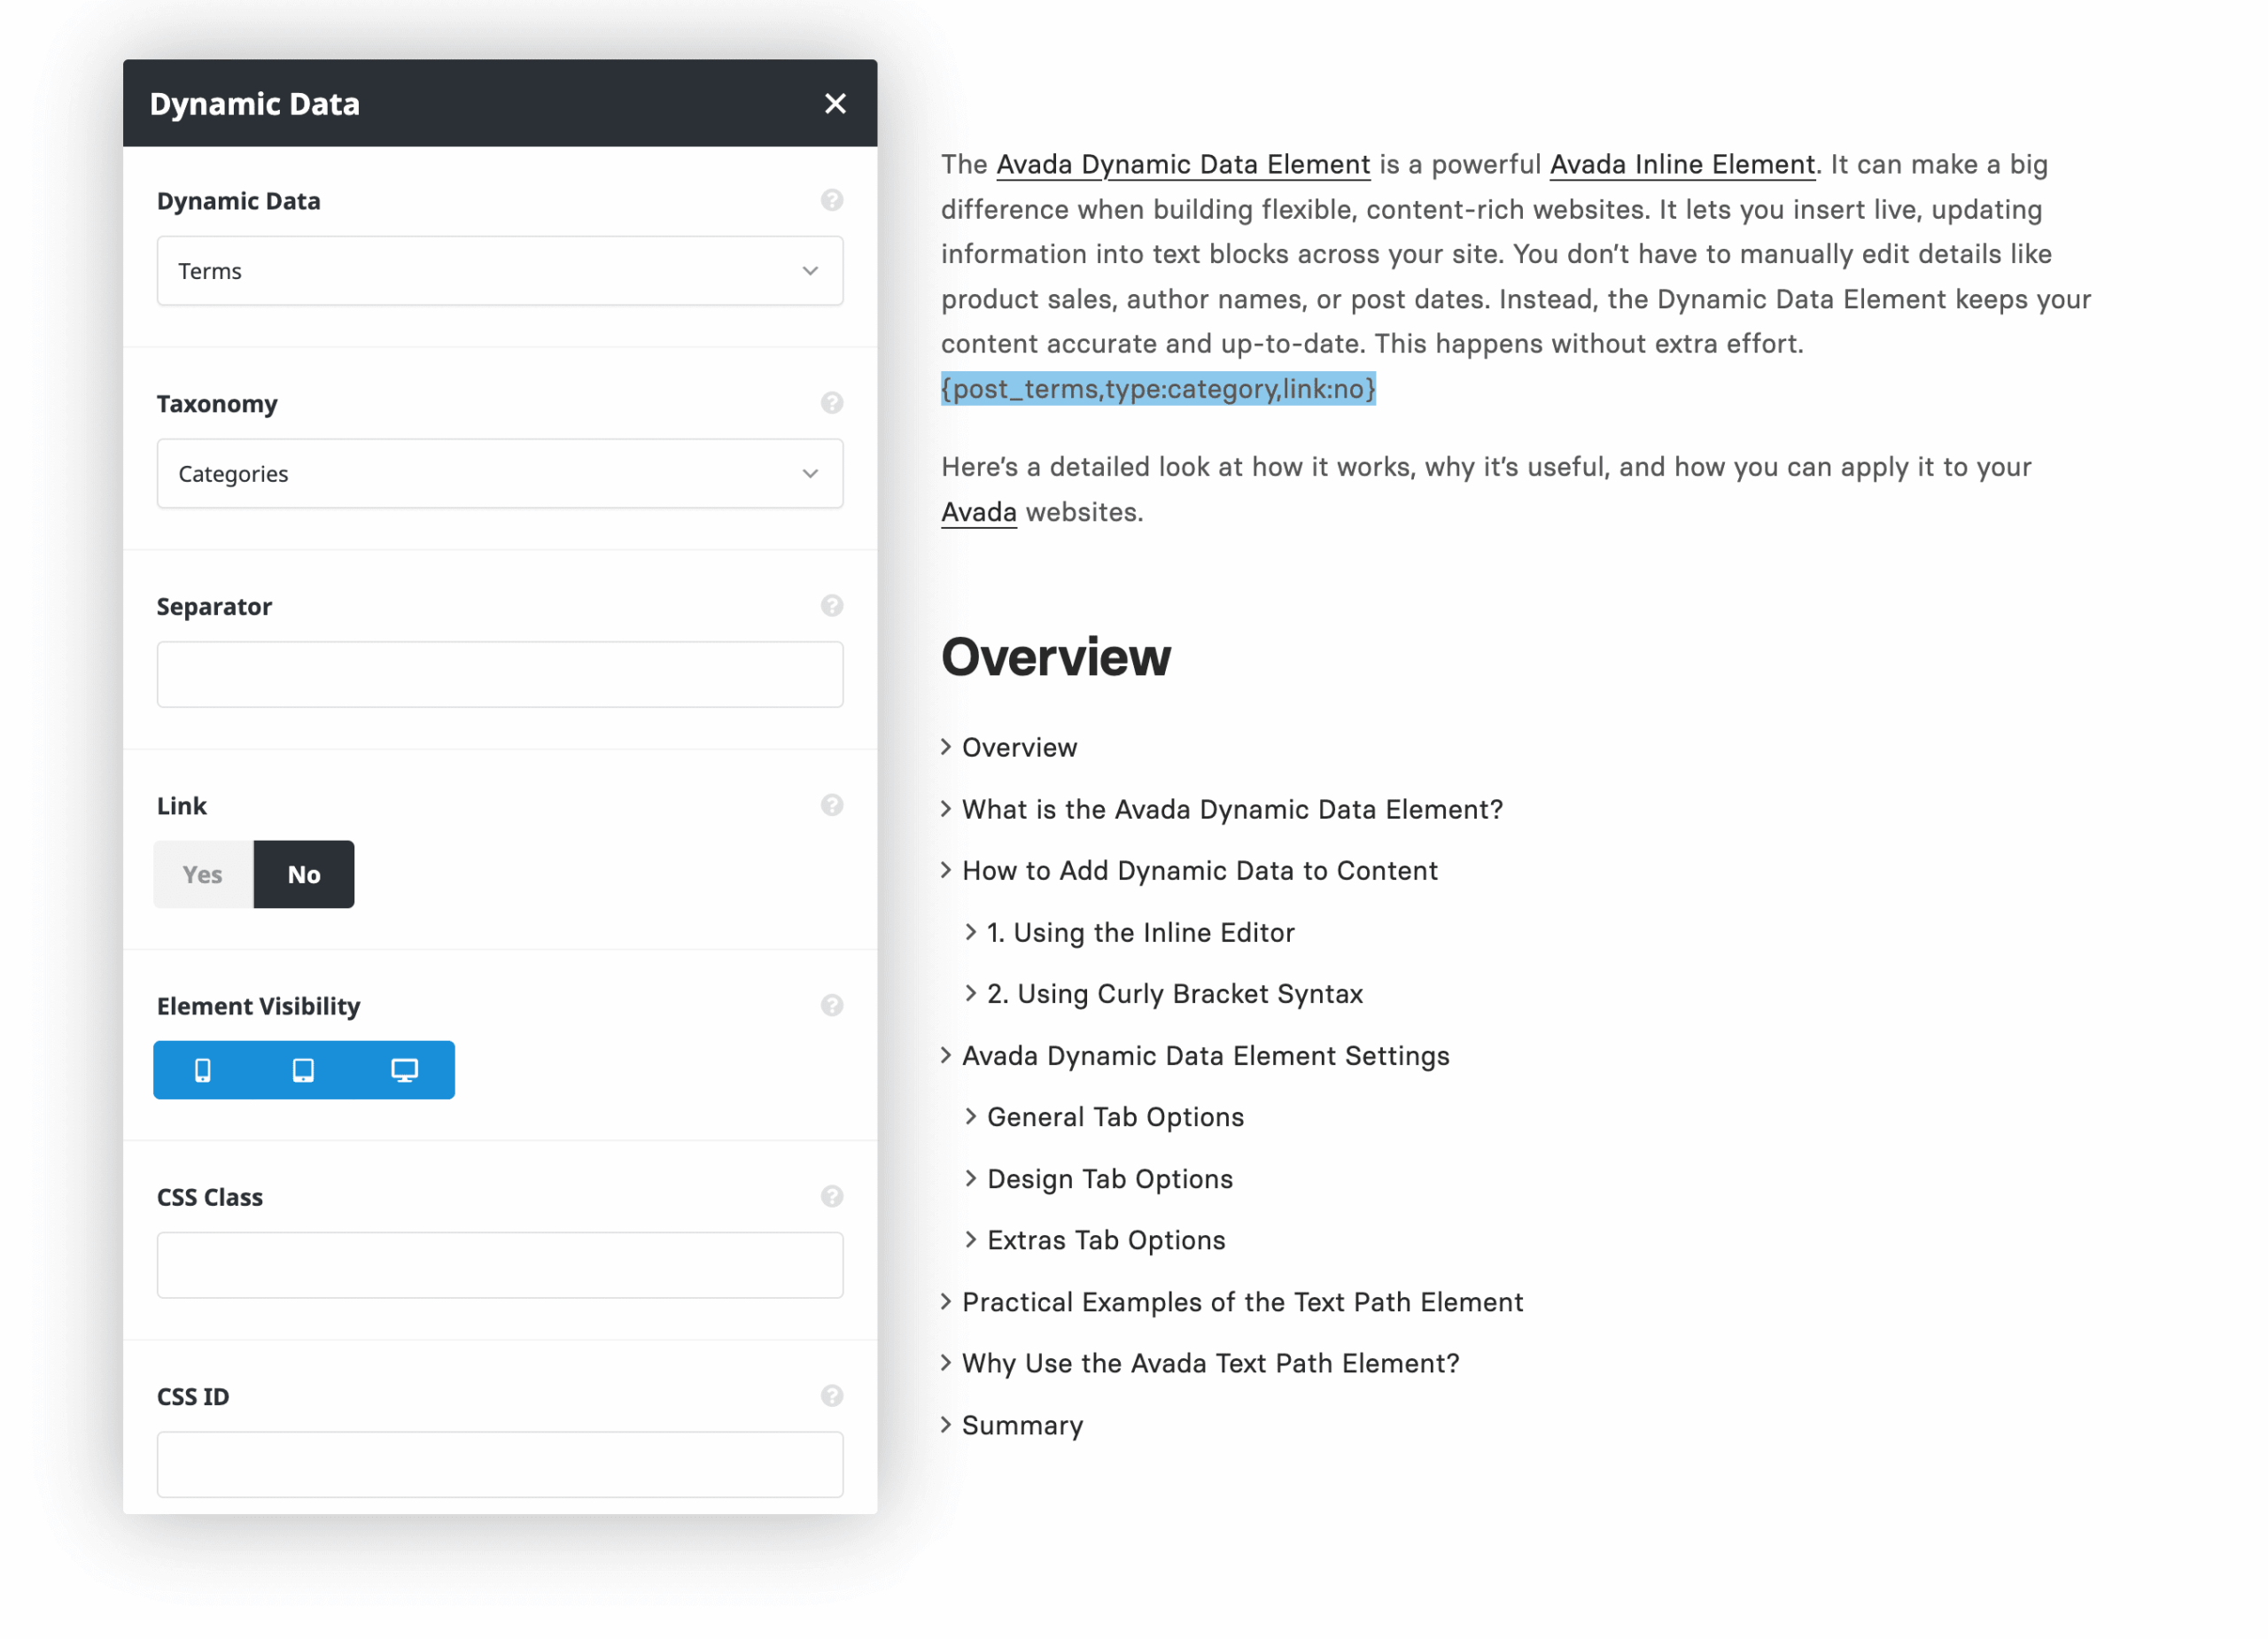Open the Taxonomy Categories dropdown

coord(500,474)
